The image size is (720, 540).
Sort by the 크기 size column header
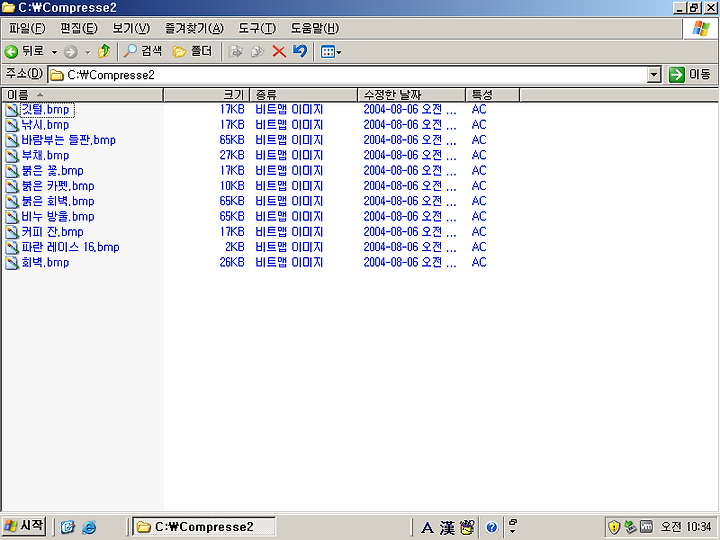[x=206, y=95]
